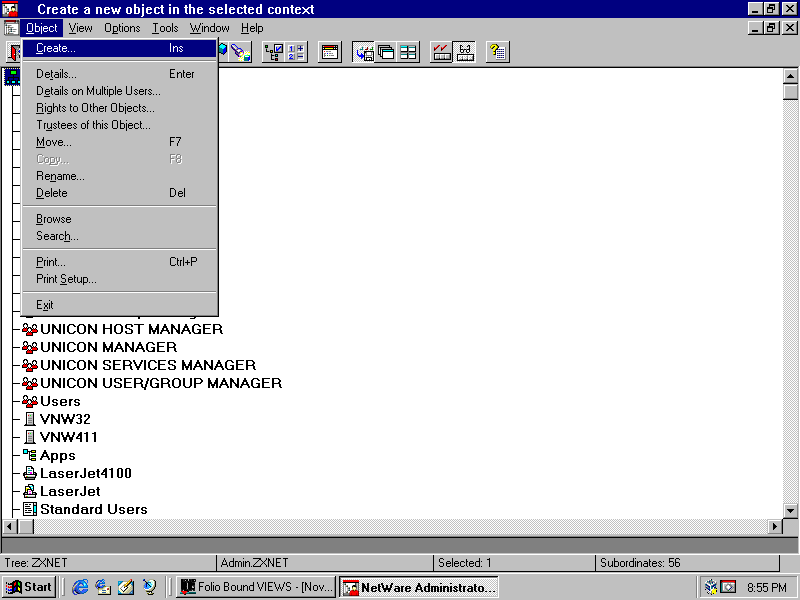Select Rights to Other Objects...
Screen dimensions: 800x600
tap(120, 108)
